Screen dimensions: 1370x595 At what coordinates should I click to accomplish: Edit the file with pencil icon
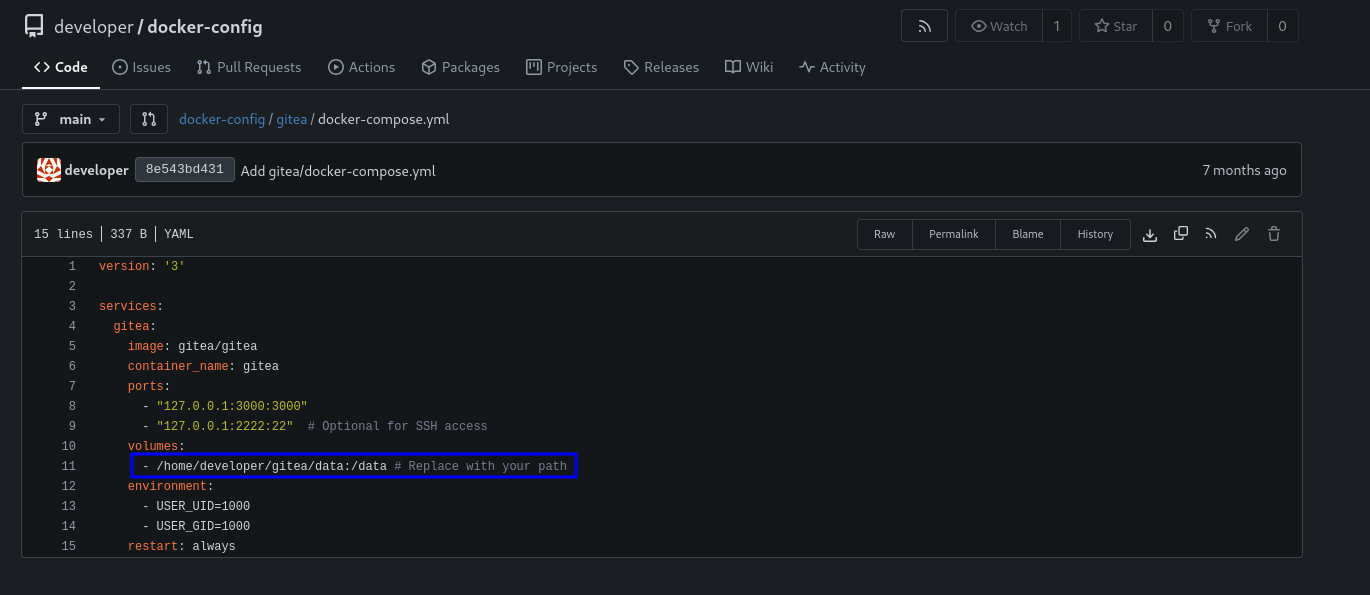click(x=1242, y=234)
